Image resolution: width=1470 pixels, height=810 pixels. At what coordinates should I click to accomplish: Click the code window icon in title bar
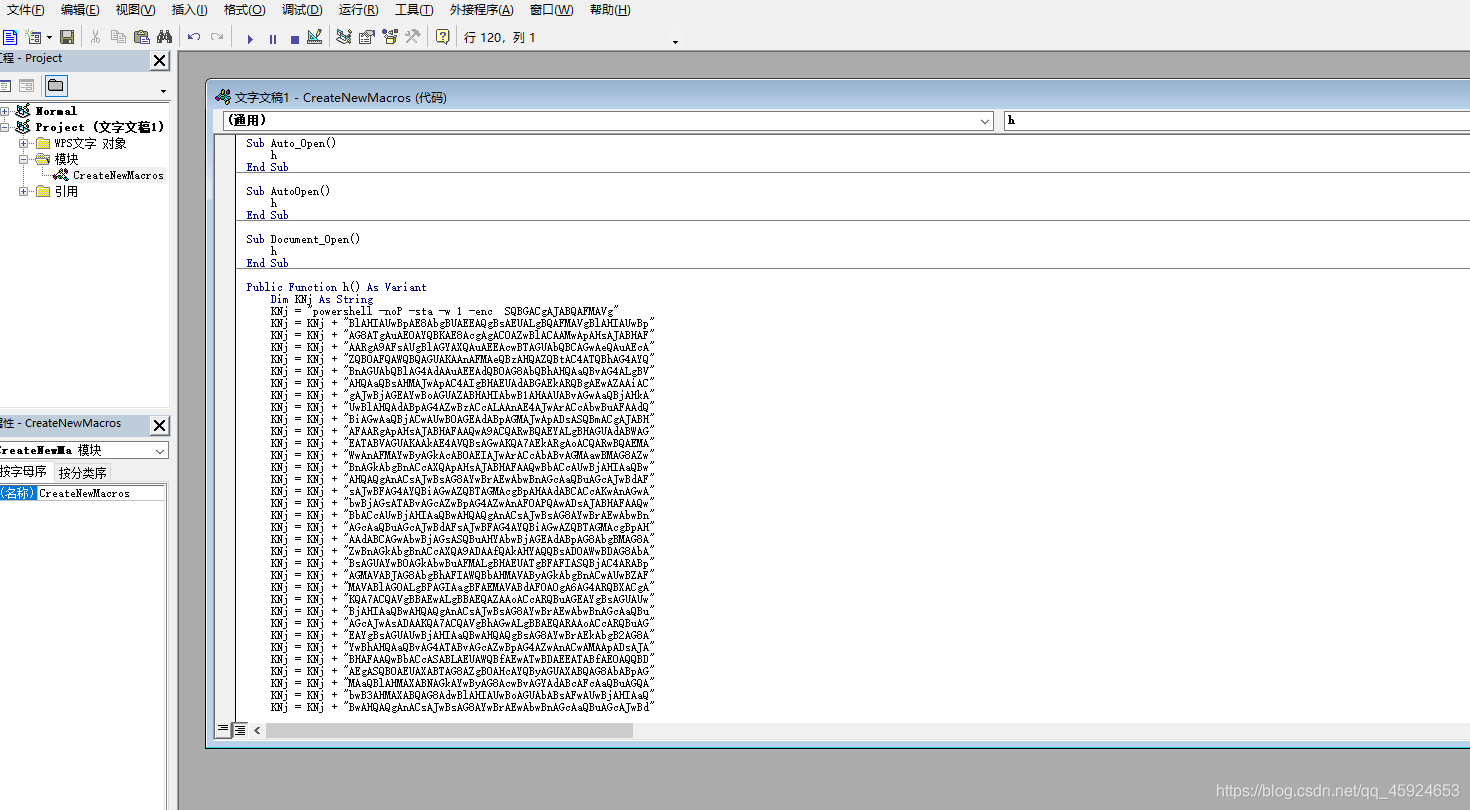pos(223,97)
